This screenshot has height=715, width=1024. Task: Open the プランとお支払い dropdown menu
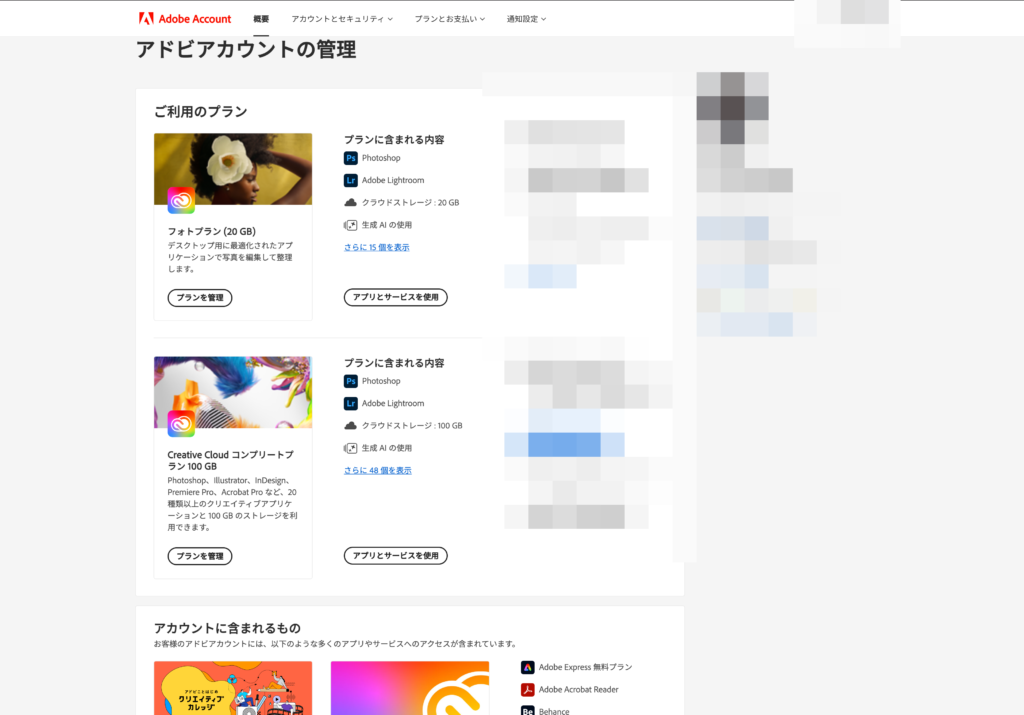click(449, 19)
